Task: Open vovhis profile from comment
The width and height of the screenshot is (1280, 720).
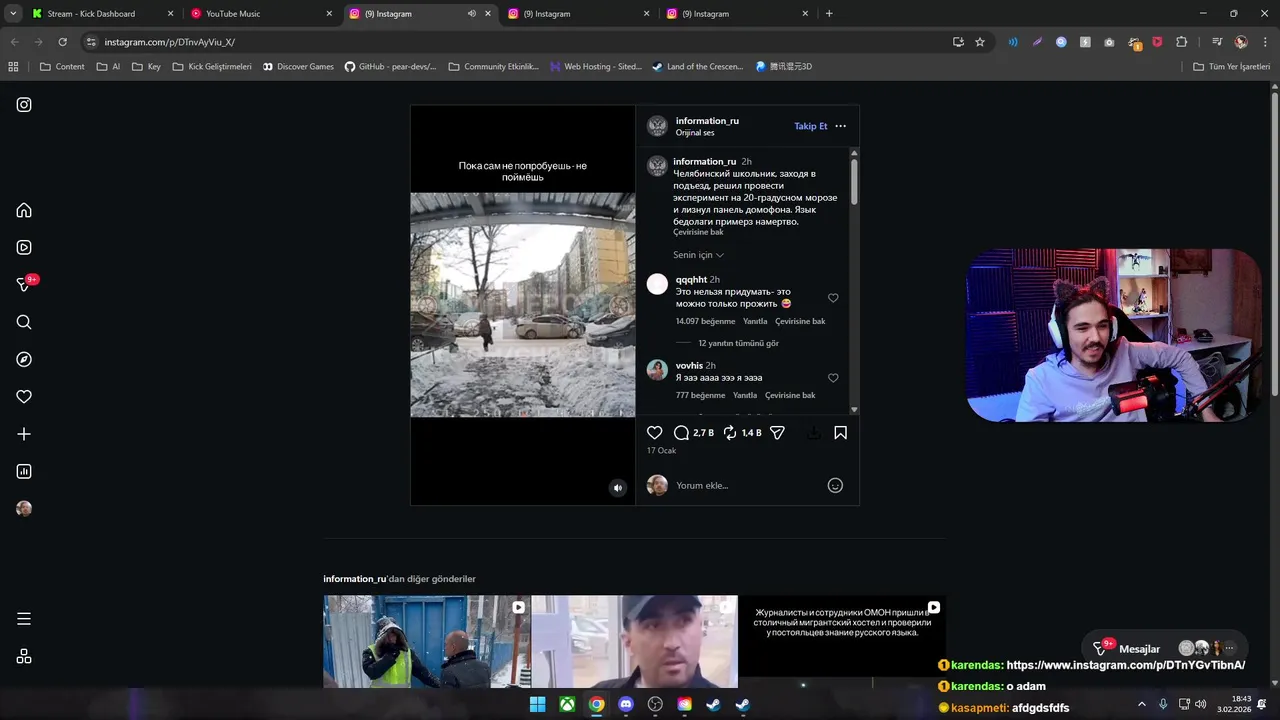Action: click(689, 366)
